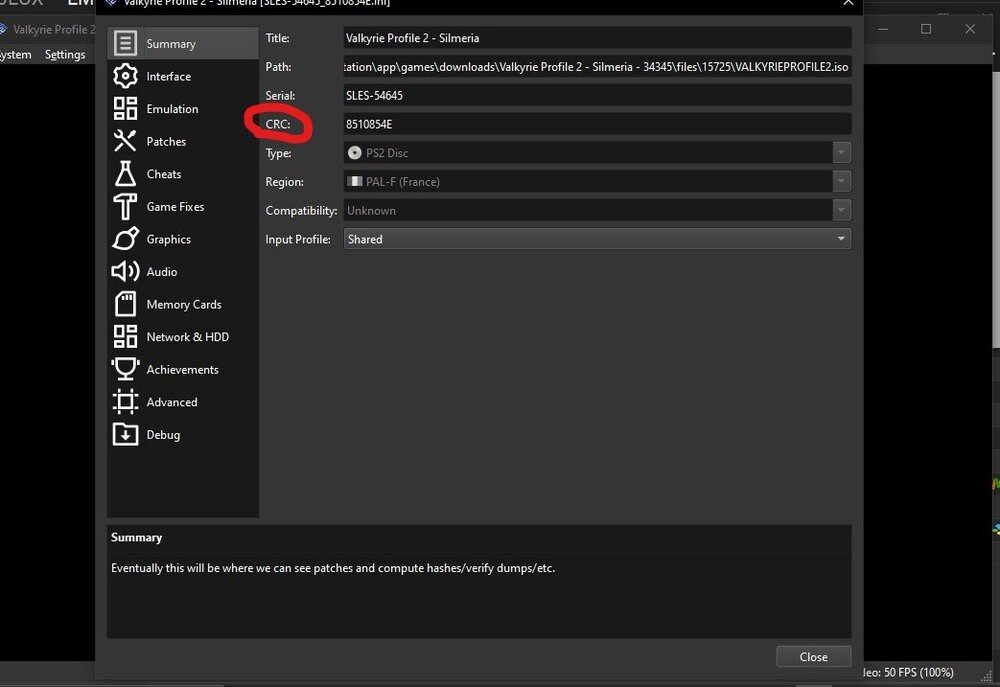Open Patches wrench icon
Image resolution: width=1000 pixels, height=687 pixels.
(125, 141)
